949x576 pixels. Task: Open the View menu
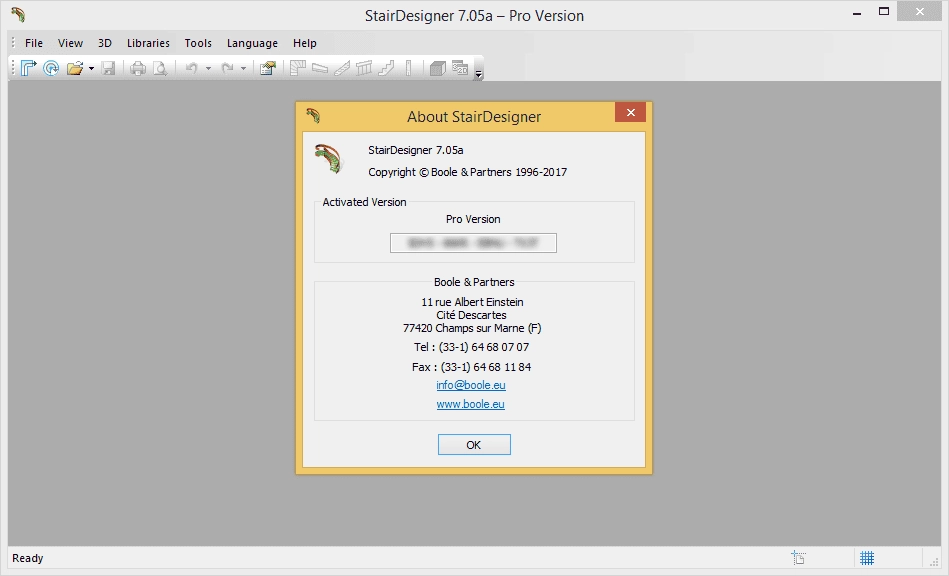coord(70,43)
